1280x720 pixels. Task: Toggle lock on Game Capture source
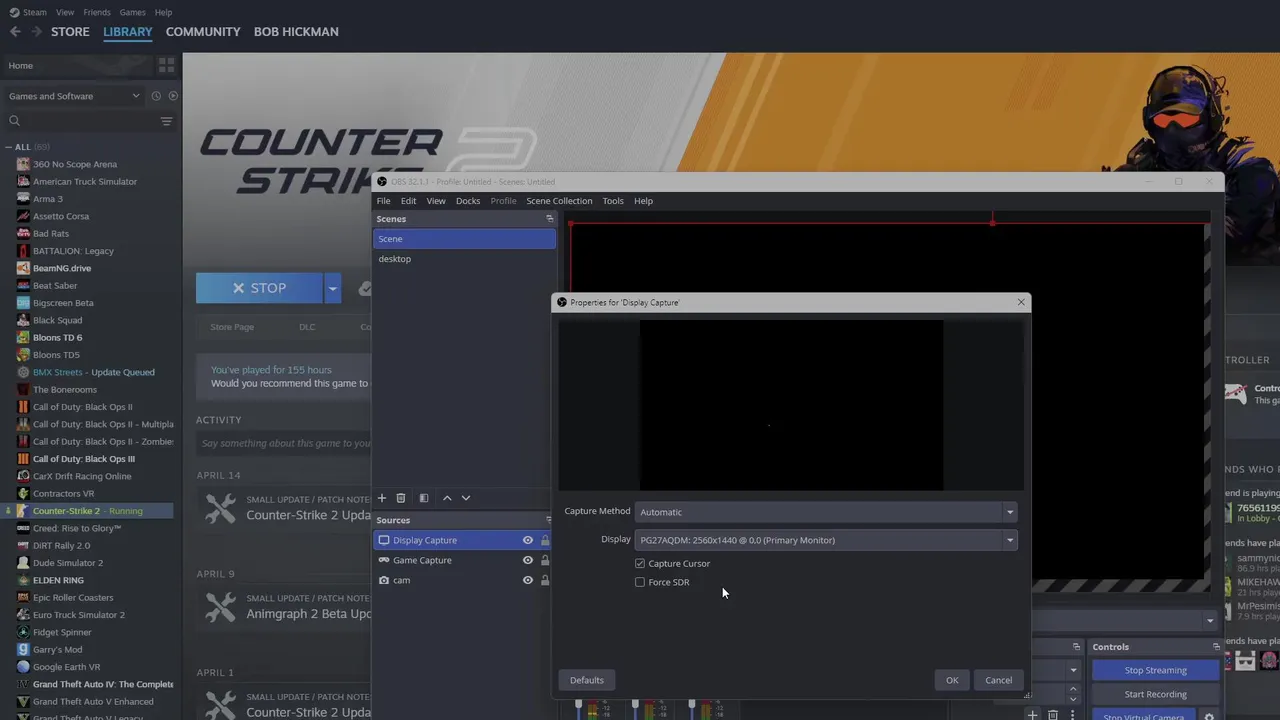pyautogui.click(x=545, y=560)
